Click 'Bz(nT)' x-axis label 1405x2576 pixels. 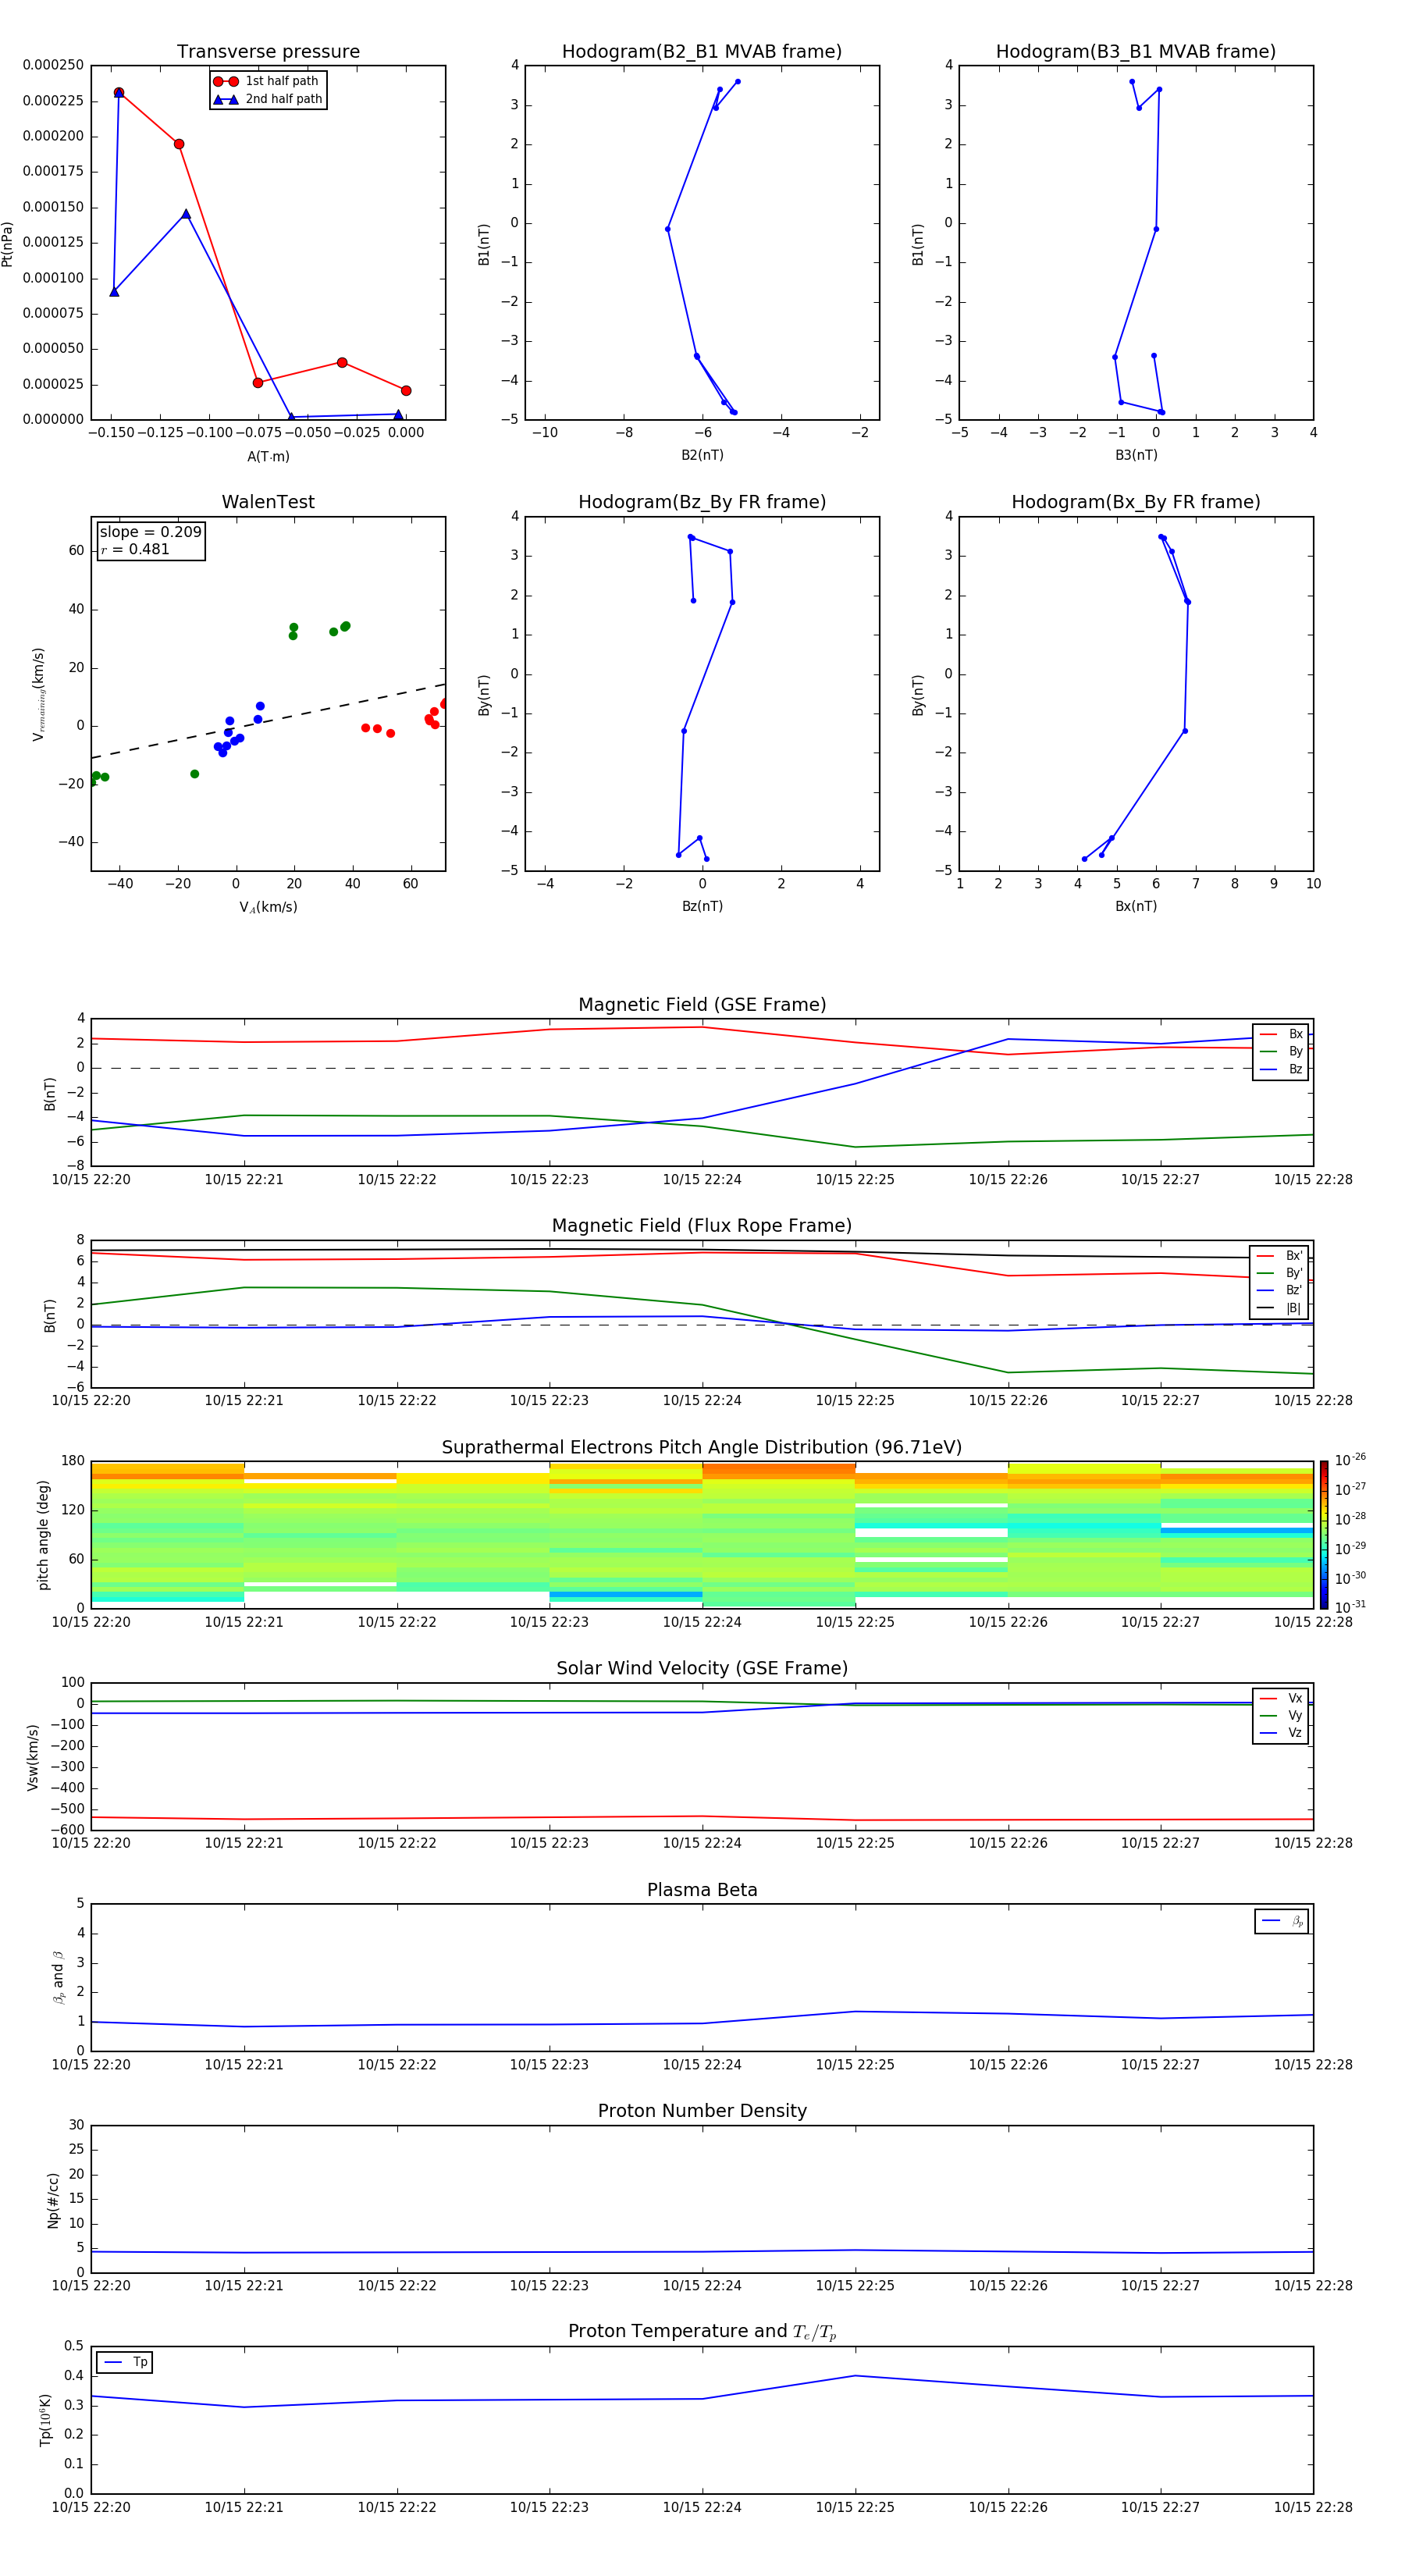pyautogui.click(x=702, y=906)
